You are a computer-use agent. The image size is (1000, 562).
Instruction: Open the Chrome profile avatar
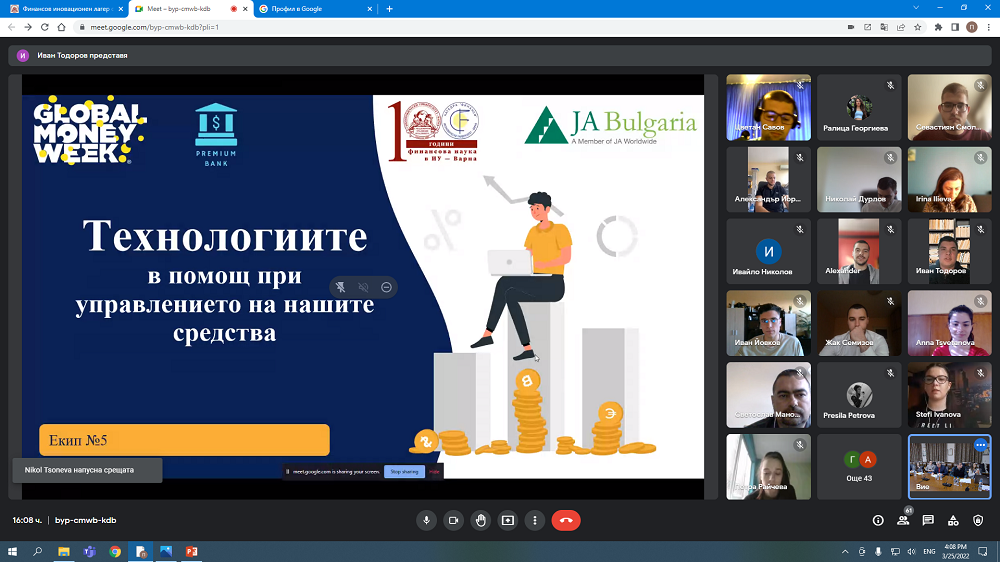click(x=971, y=27)
